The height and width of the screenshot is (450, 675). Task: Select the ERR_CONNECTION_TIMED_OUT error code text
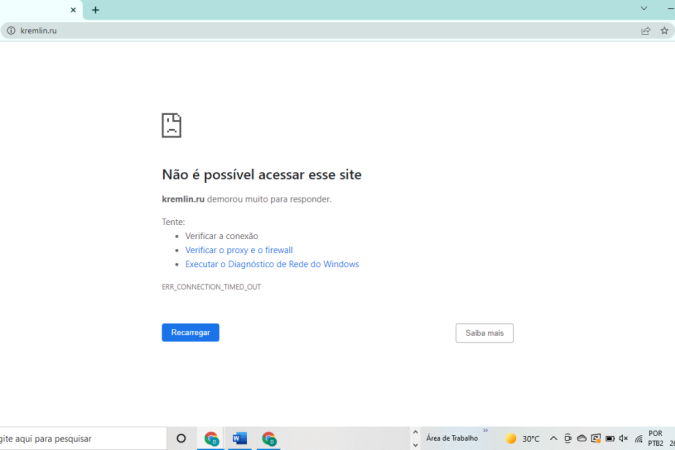click(x=211, y=287)
